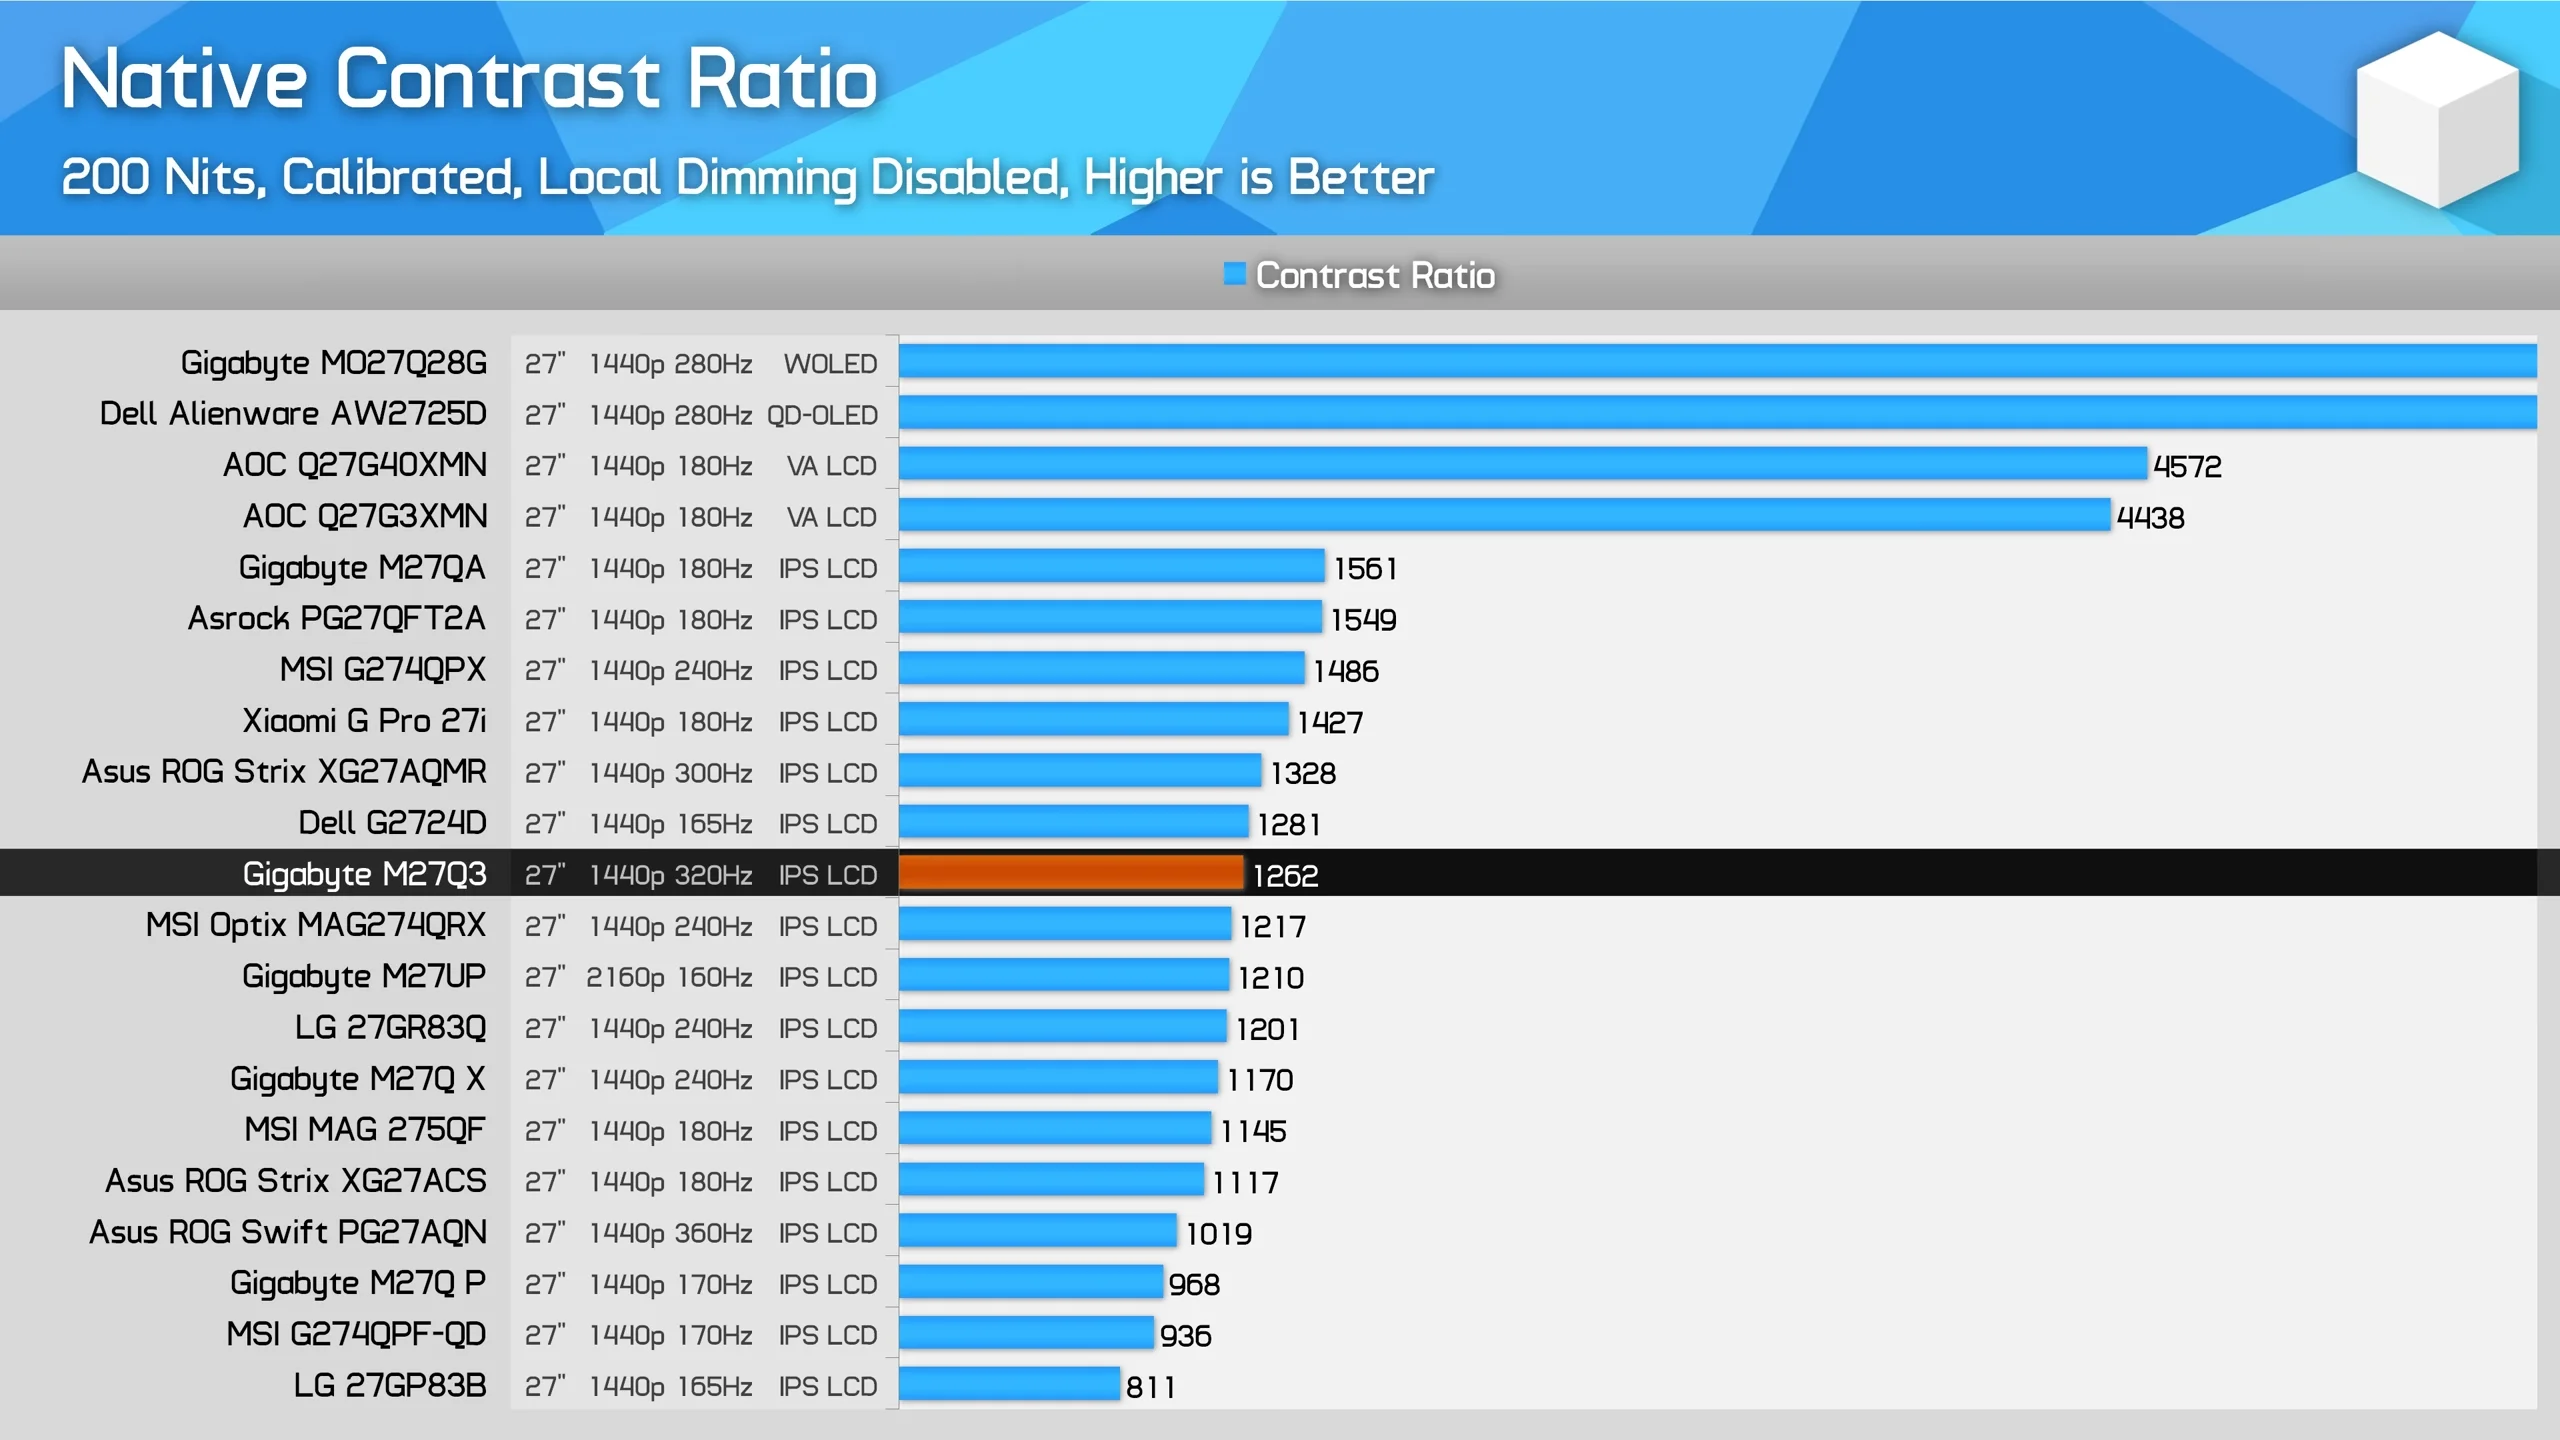The height and width of the screenshot is (1440, 2560).
Task: Click the Native Contrast Ratio title
Action: tap(469, 80)
